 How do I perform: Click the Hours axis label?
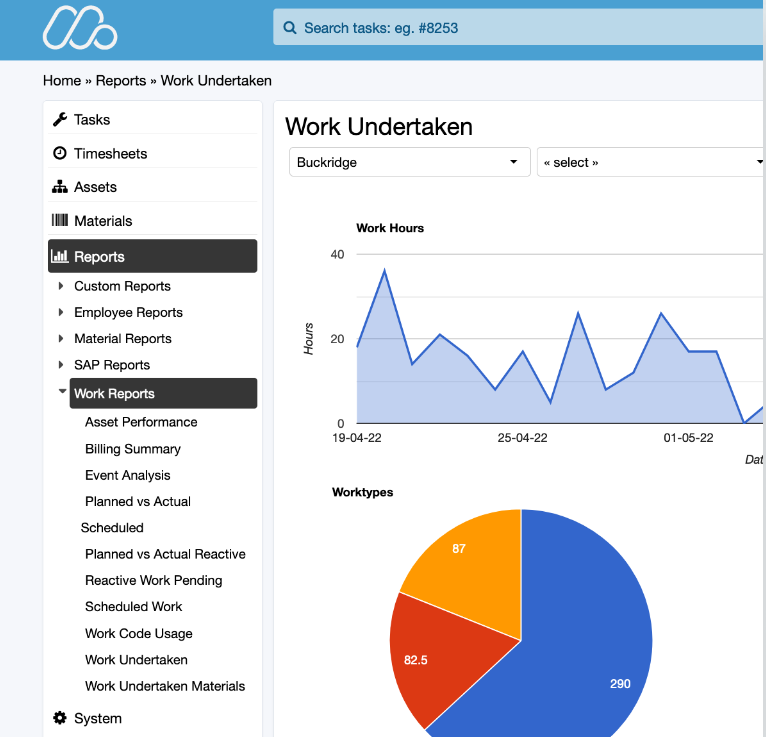pos(308,338)
